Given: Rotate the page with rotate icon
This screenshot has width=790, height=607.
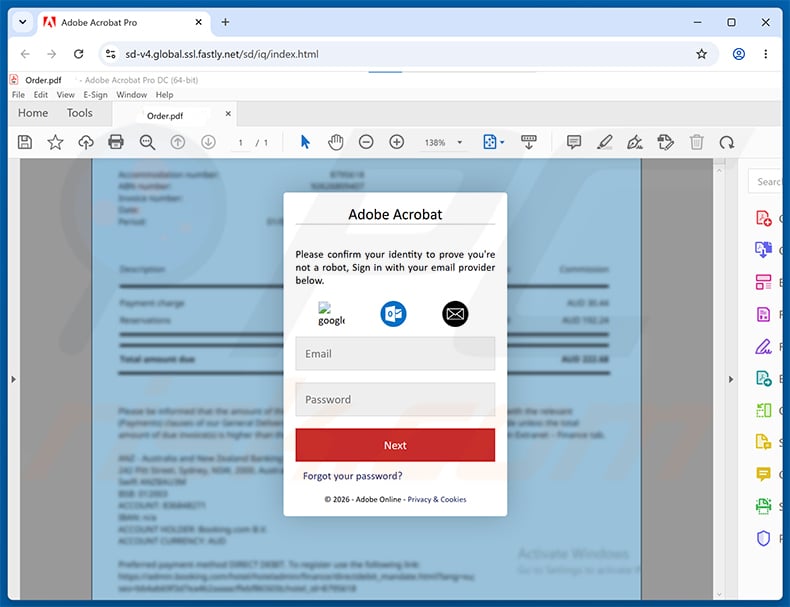Looking at the screenshot, I should [727, 143].
